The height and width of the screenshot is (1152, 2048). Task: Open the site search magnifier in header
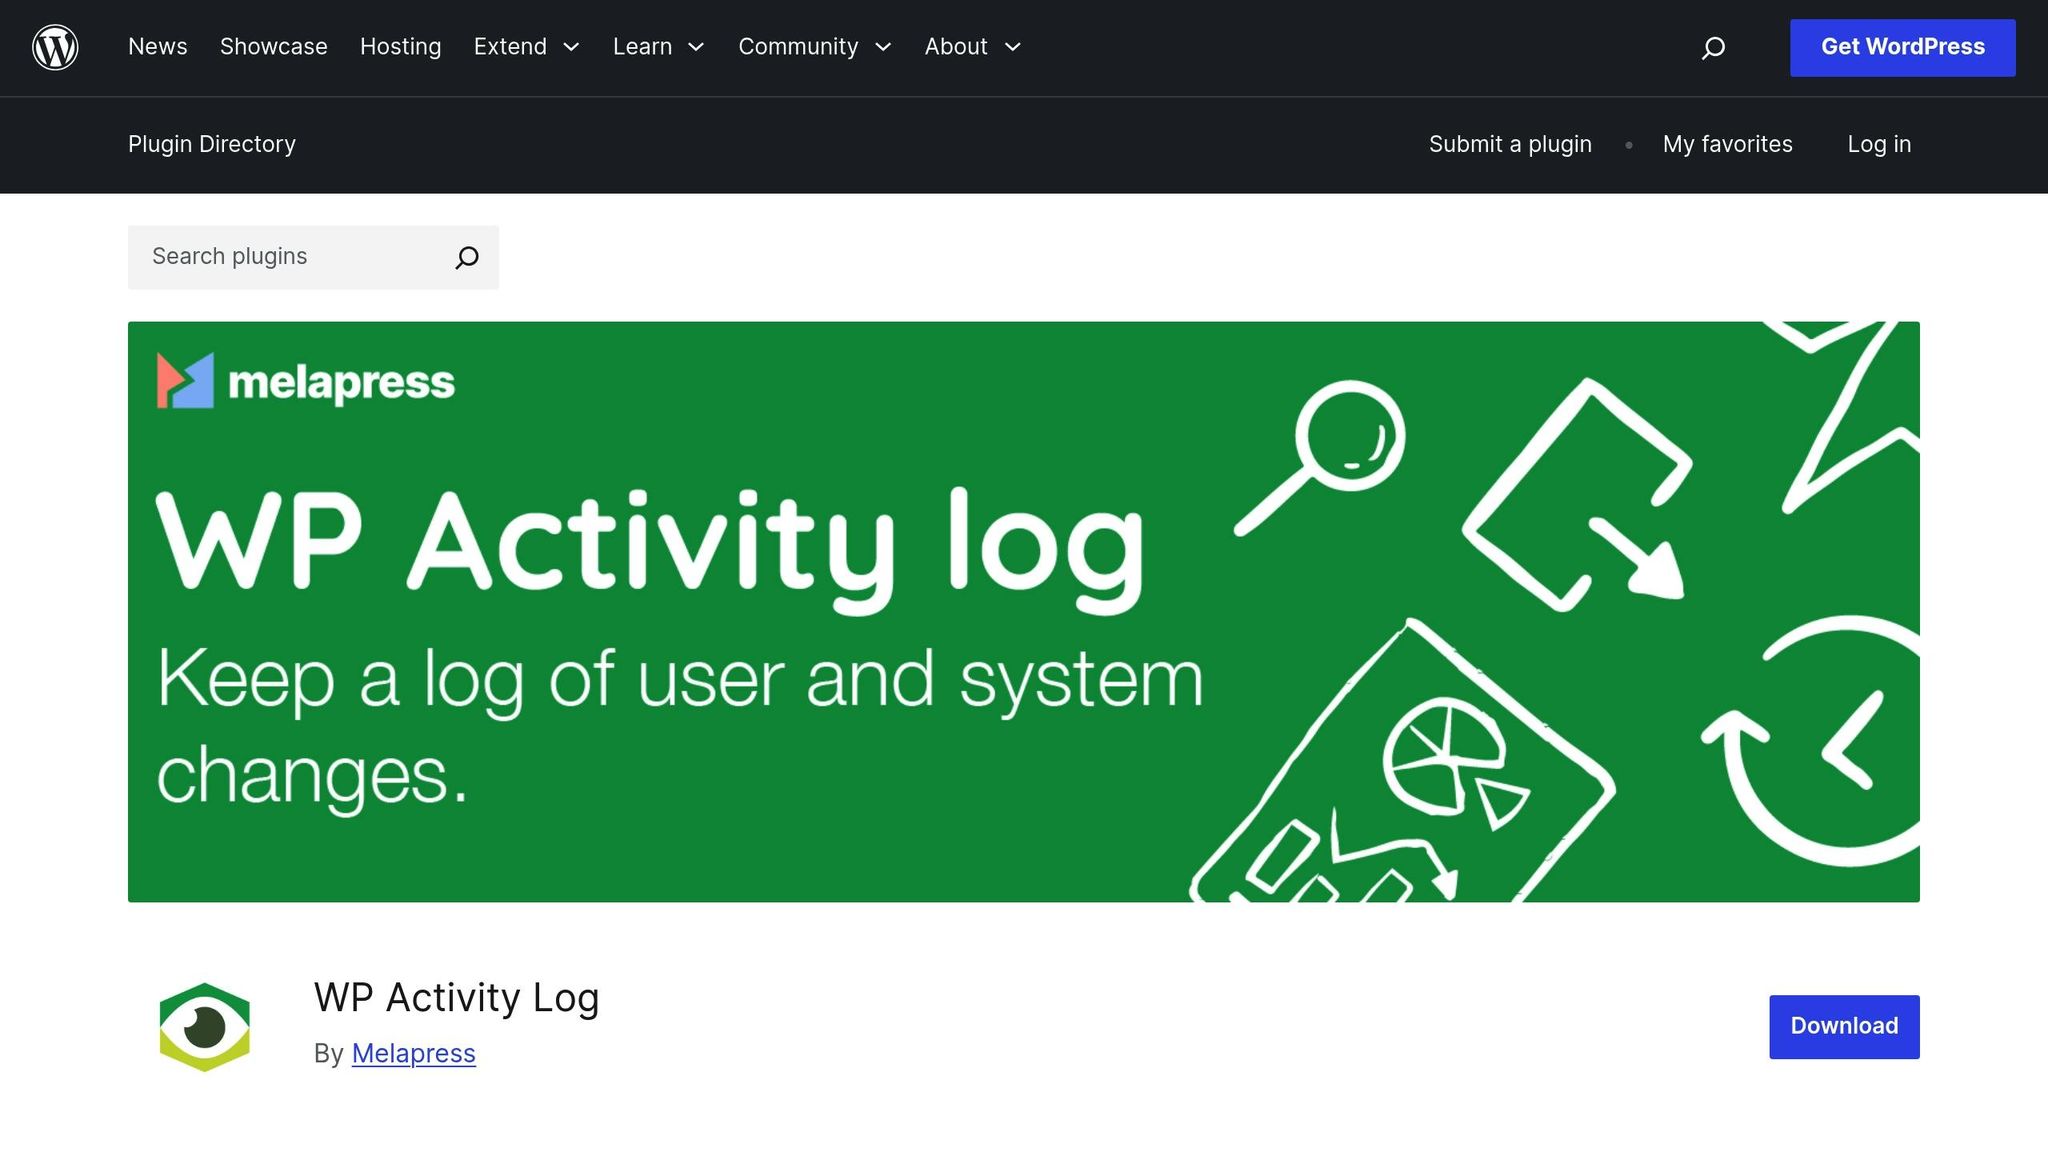click(1713, 47)
